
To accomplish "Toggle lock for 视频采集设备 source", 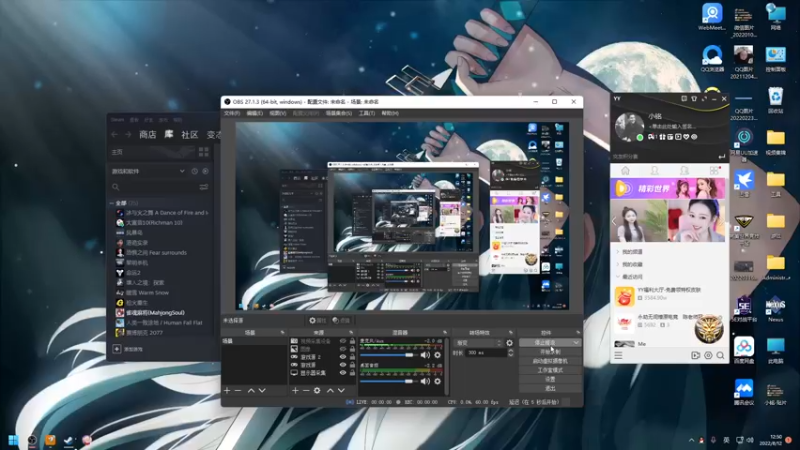I will 352,341.
